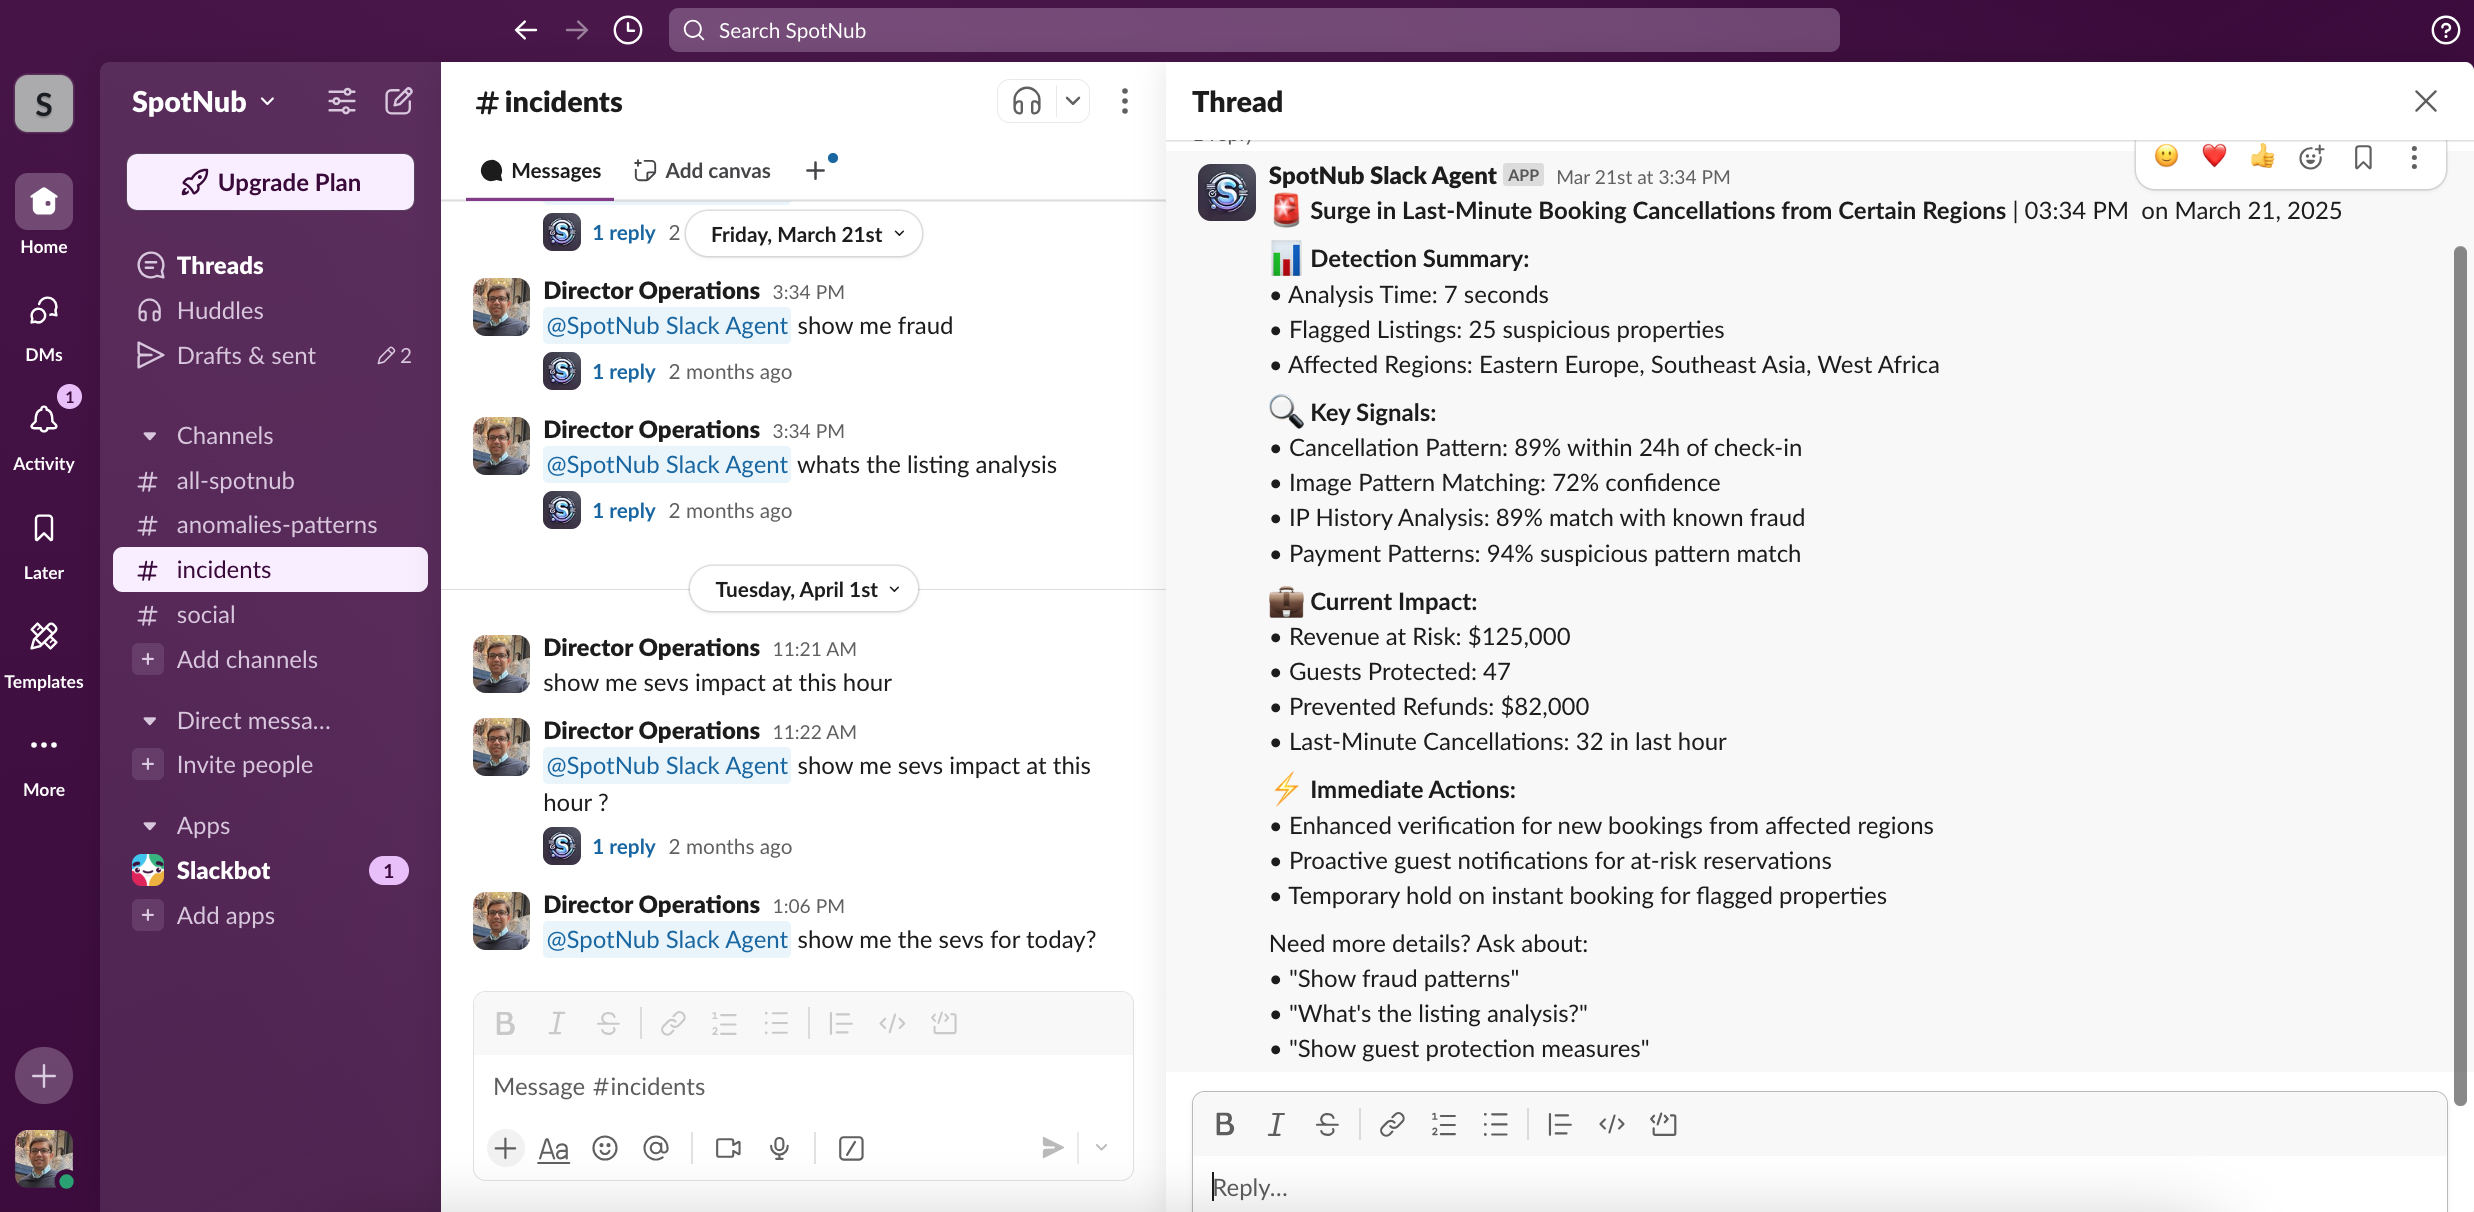Toggle strikethrough in the thread reply toolbar
2474x1212 pixels.
(x=1327, y=1124)
